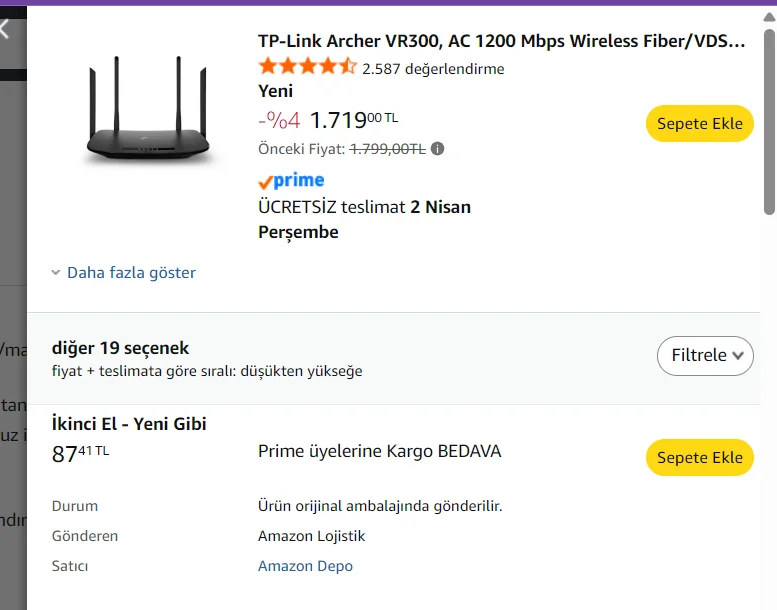Image resolution: width=777 pixels, height=610 pixels.
Task: Expand the Daha fazla göster section
Action: pyautogui.click(x=124, y=272)
